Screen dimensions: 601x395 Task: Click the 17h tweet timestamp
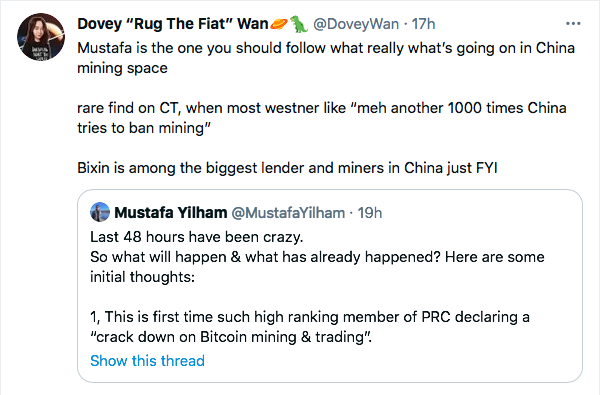[x=424, y=24]
